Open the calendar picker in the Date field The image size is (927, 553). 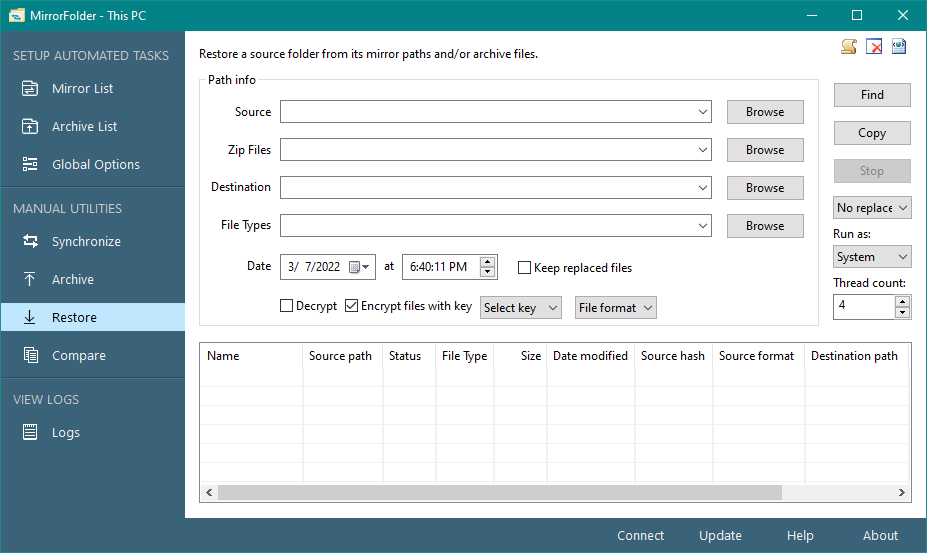359,267
